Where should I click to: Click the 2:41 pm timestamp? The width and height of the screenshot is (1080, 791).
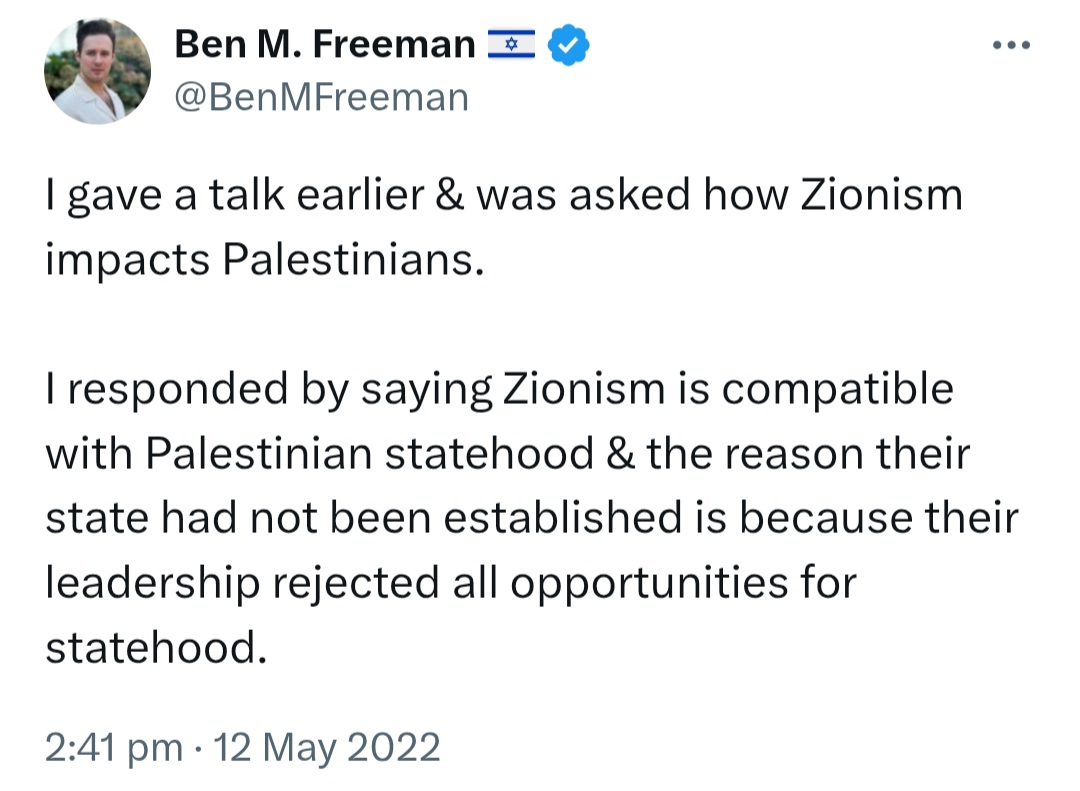(114, 748)
